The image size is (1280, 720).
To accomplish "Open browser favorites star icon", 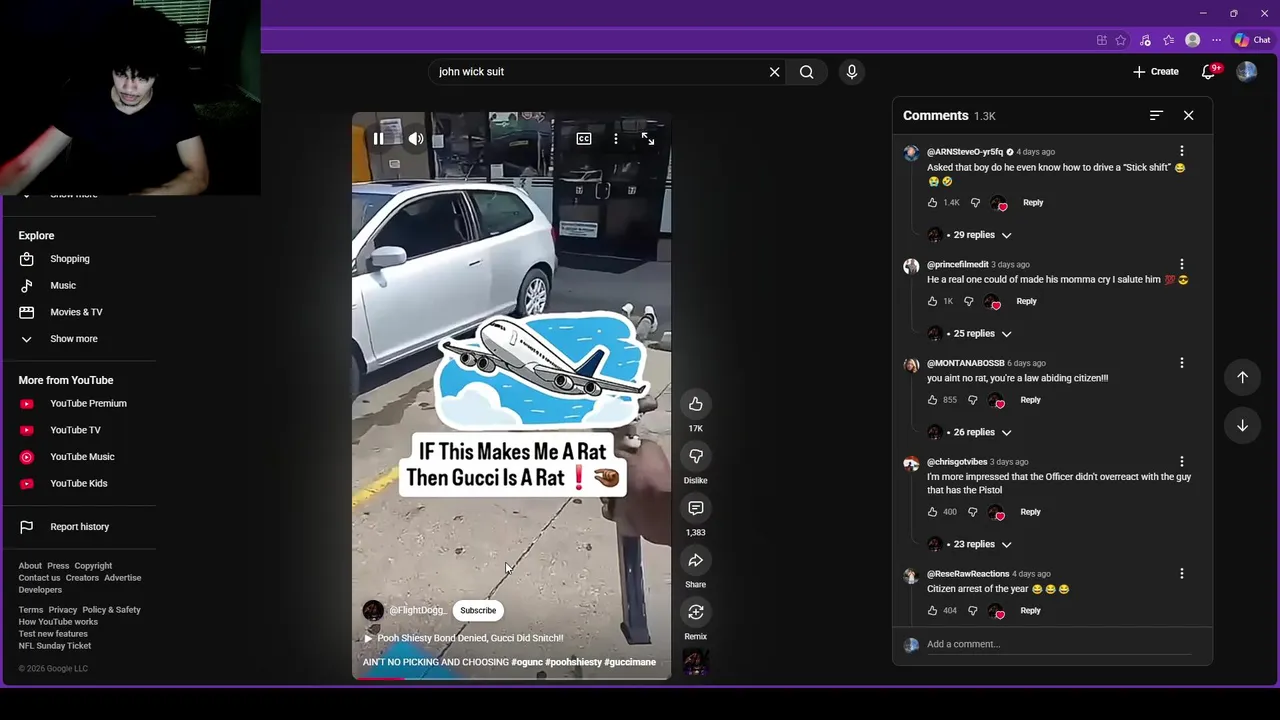I will point(1121,40).
